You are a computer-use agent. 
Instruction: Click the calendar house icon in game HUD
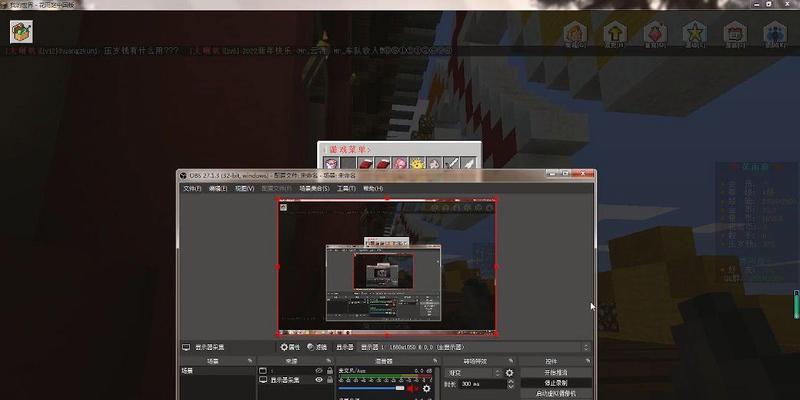pyautogui.click(x=735, y=35)
